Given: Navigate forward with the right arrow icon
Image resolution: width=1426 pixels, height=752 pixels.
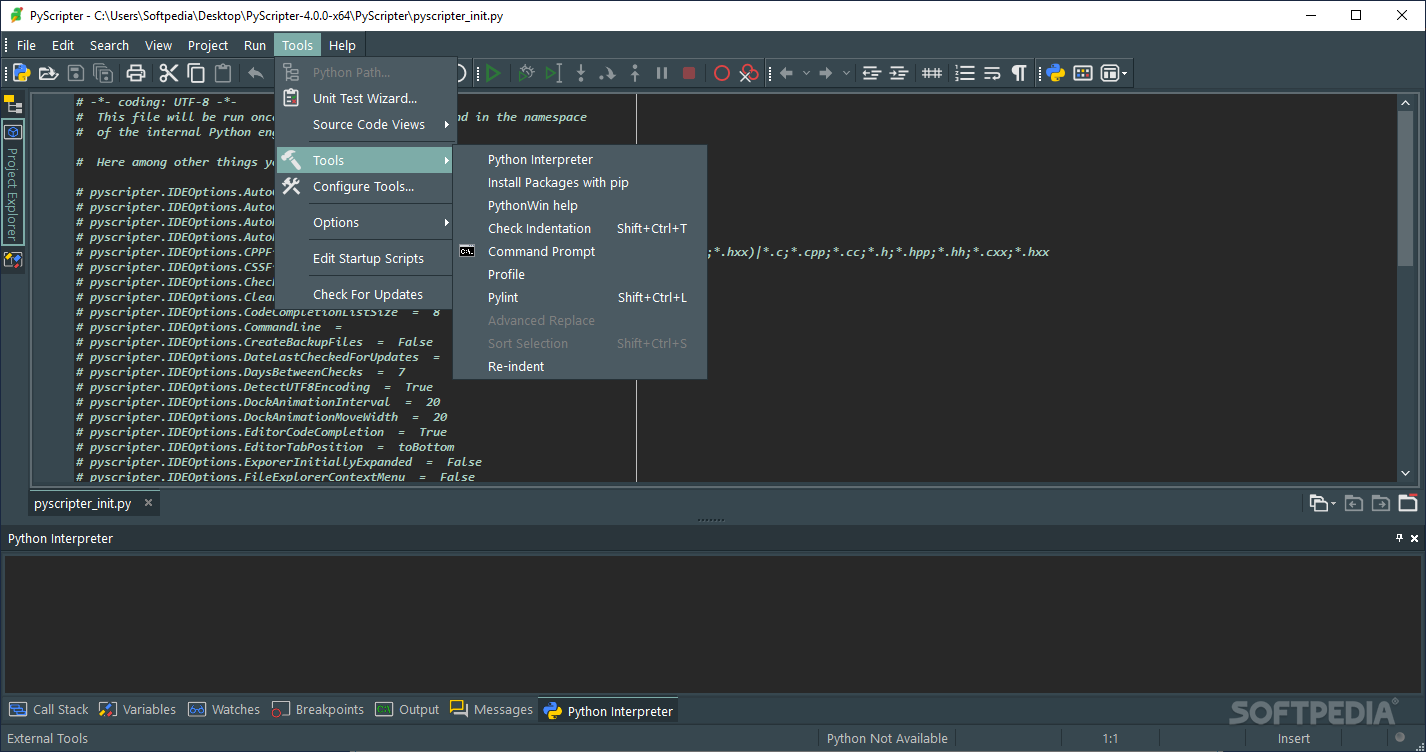Looking at the screenshot, I should 826,73.
